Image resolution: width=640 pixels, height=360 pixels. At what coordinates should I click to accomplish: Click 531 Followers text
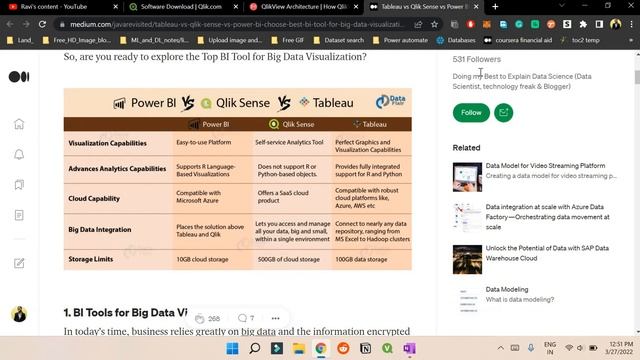pos(476,59)
